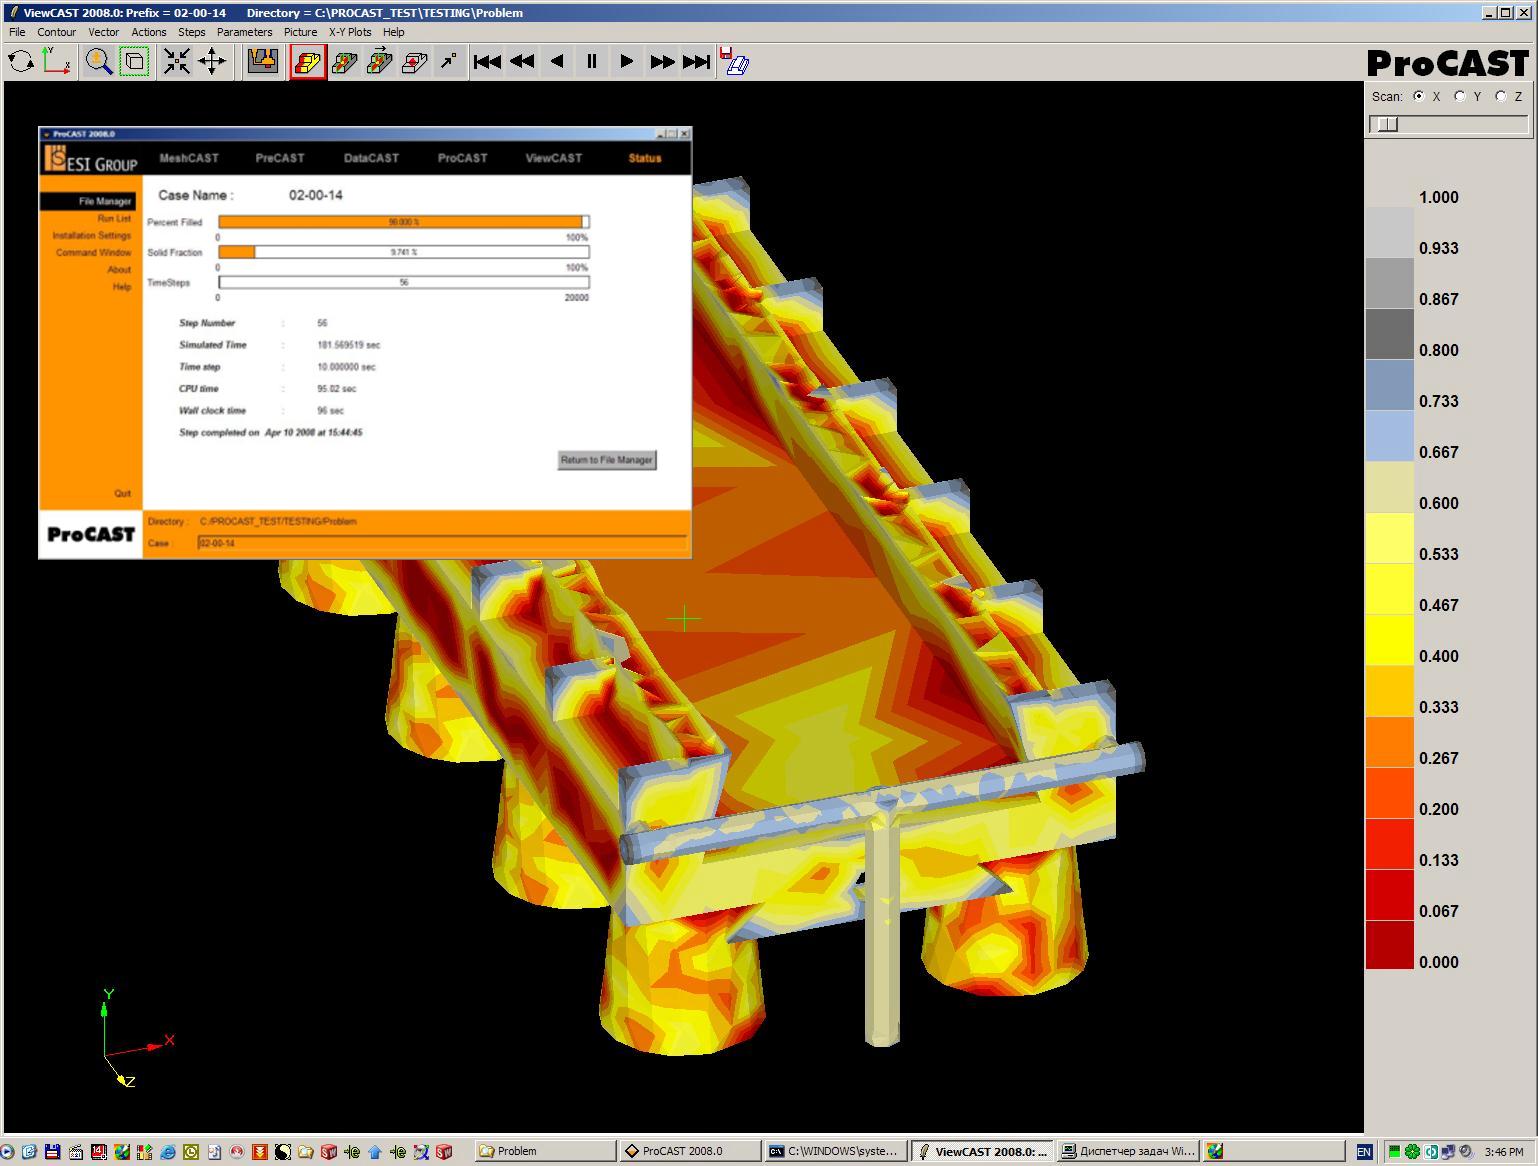Switch to ProCAST 2008.0 taskbar button

pos(690,1151)
